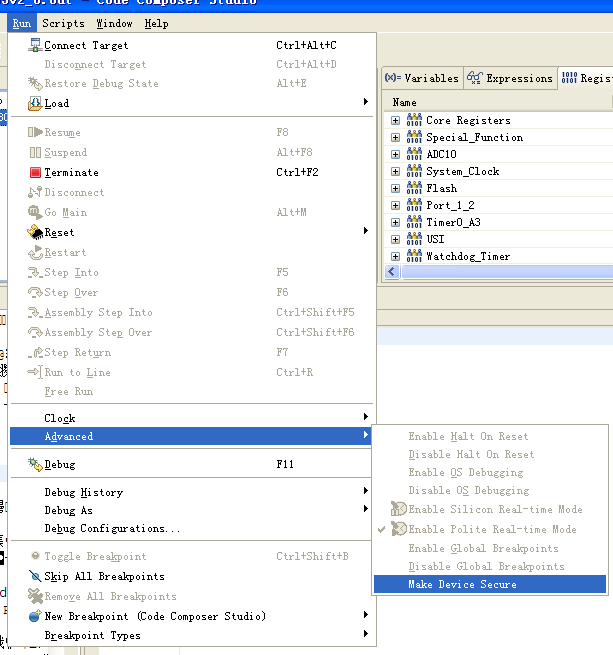Expand the ADC10 register group
Screen dimensions: 613x655
point(395,155)
